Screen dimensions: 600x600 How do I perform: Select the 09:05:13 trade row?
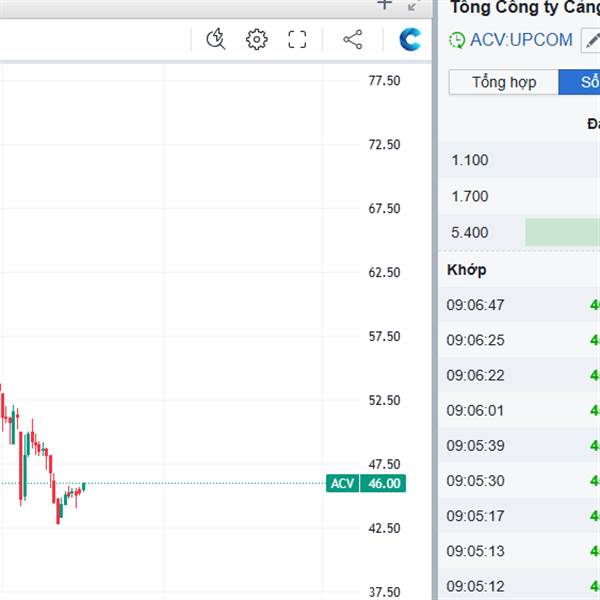point(519,551)
